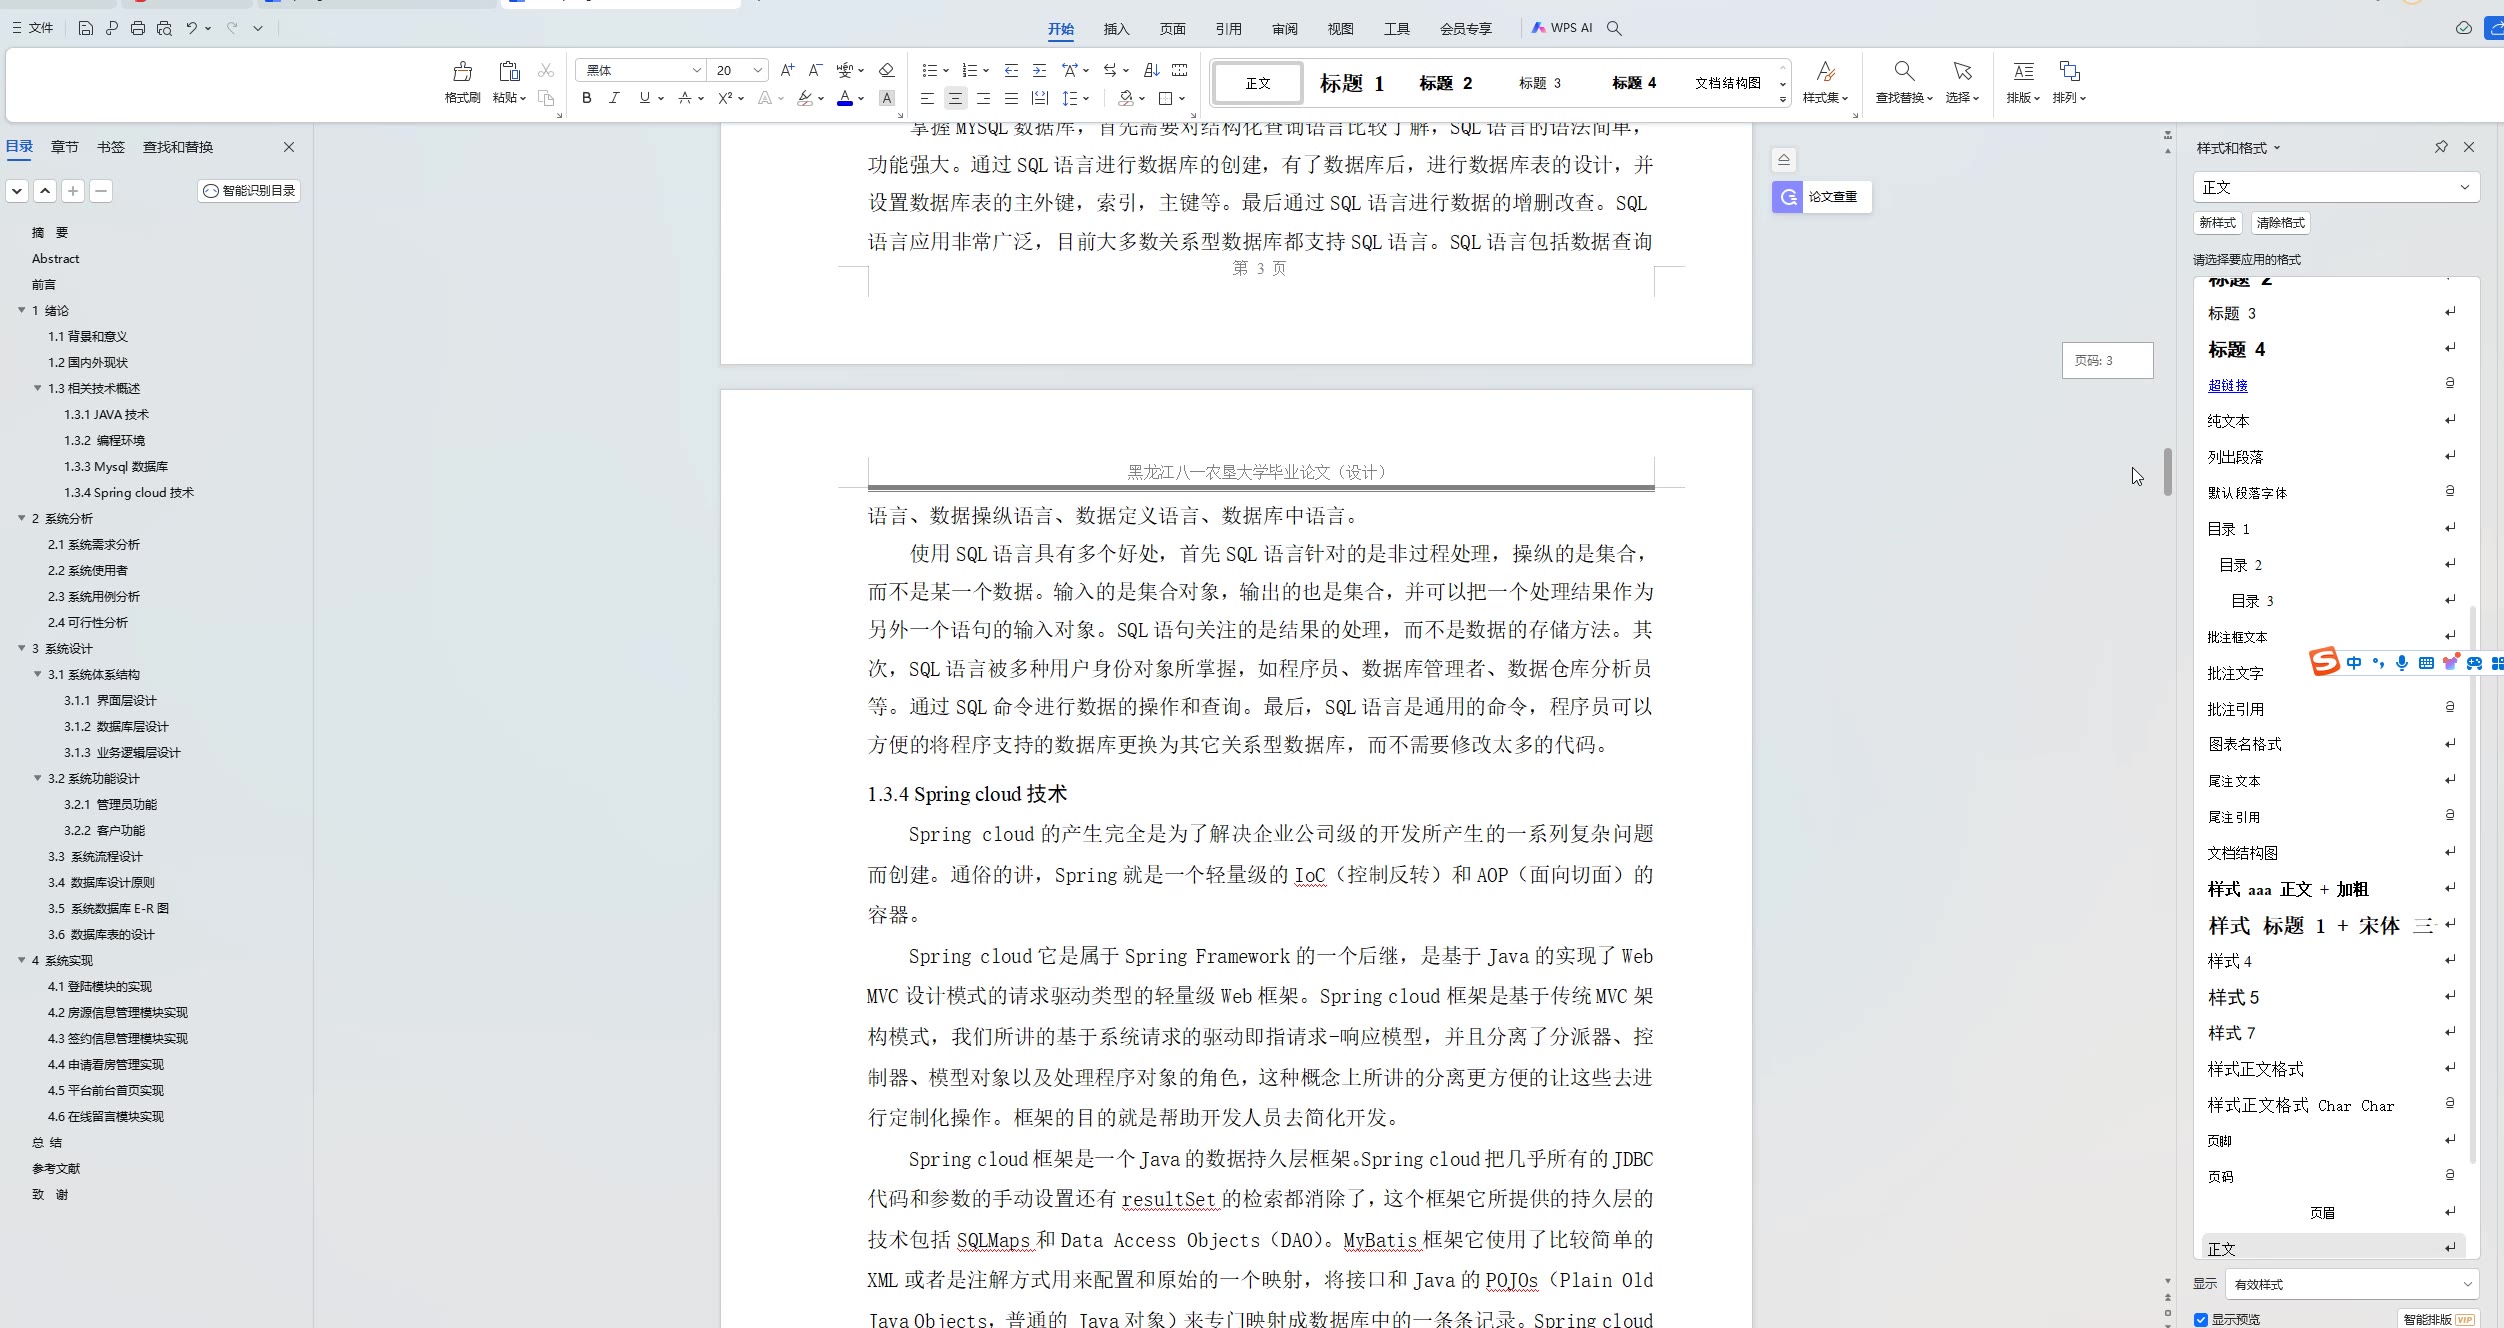Open the Layout (排版) tool
Image resolution: width=2504 pixels, height=1328 pixels.
point(2023,82)
